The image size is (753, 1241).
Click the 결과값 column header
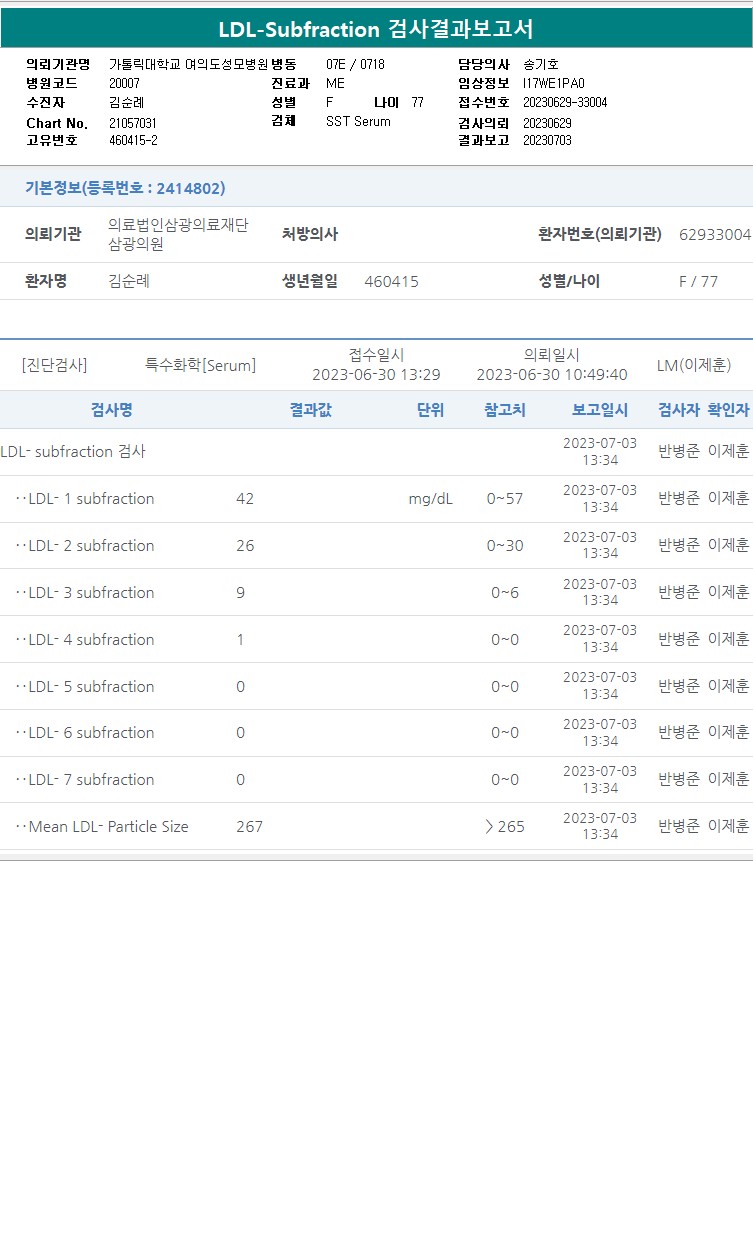pos(310,410)
